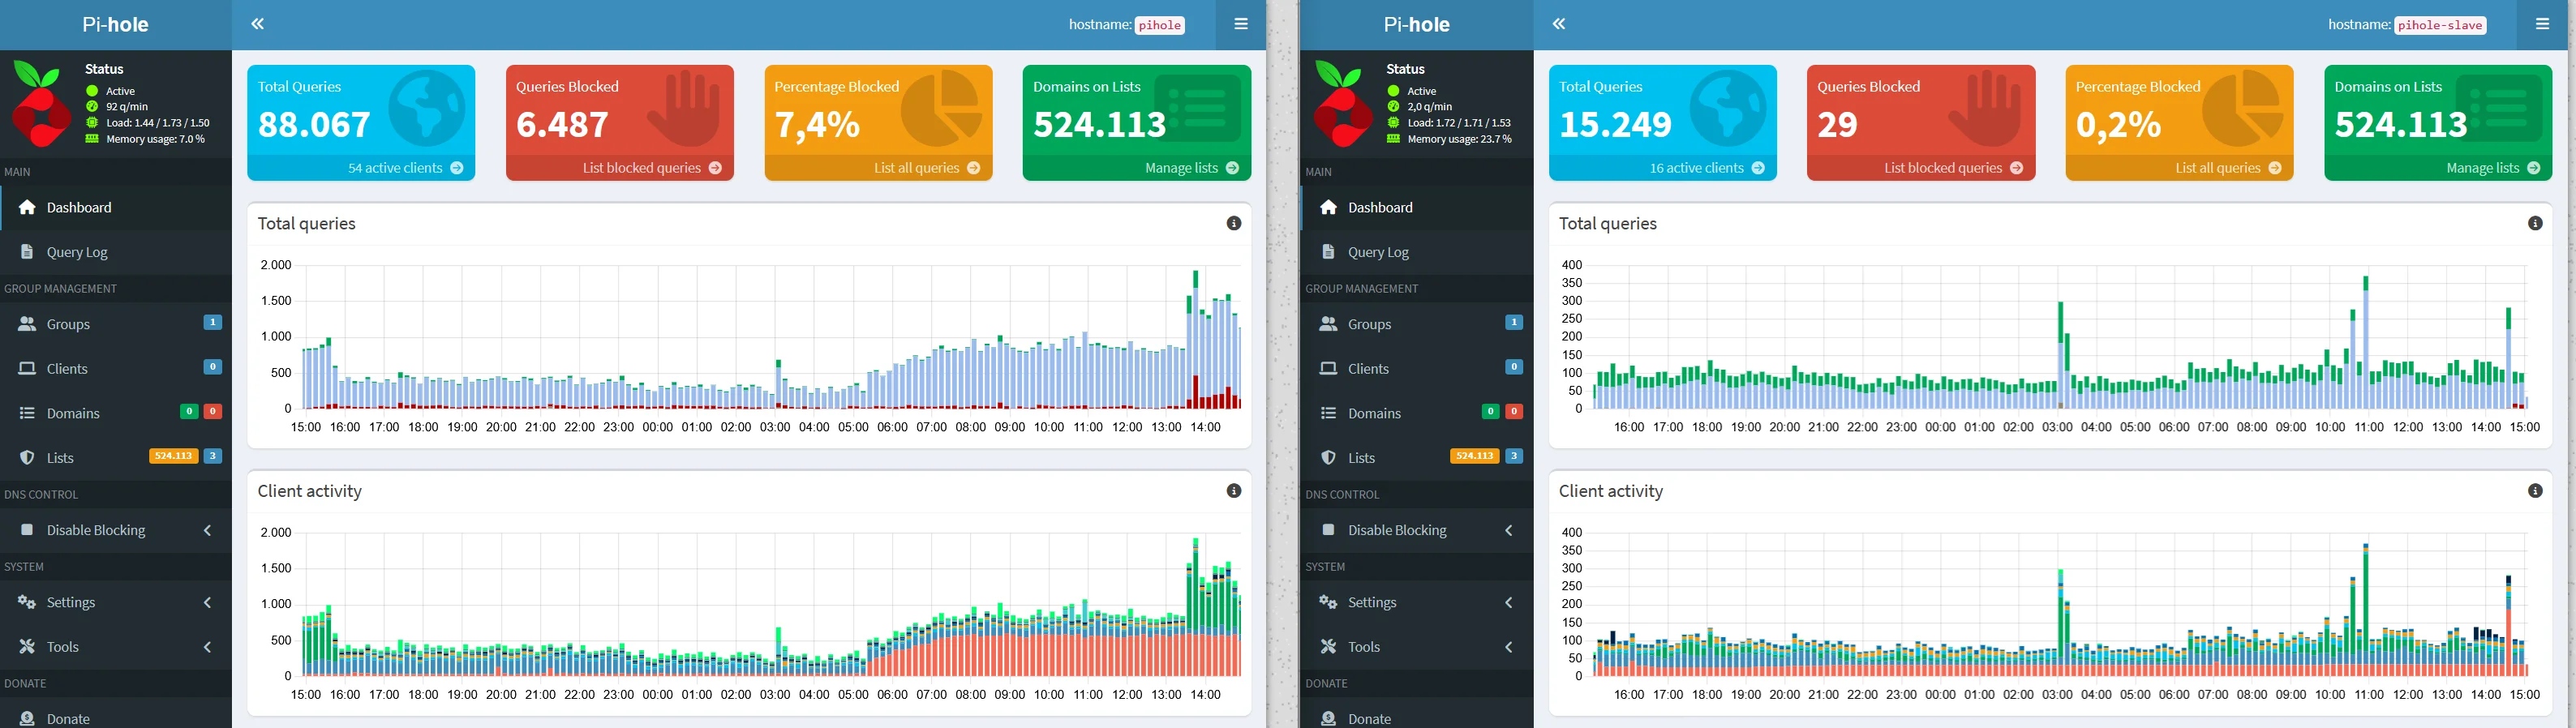This screenshot has width=2576, height=728.
Task: Click the list icon for Domains in pihole sidebar
Action: coord(27,413)
